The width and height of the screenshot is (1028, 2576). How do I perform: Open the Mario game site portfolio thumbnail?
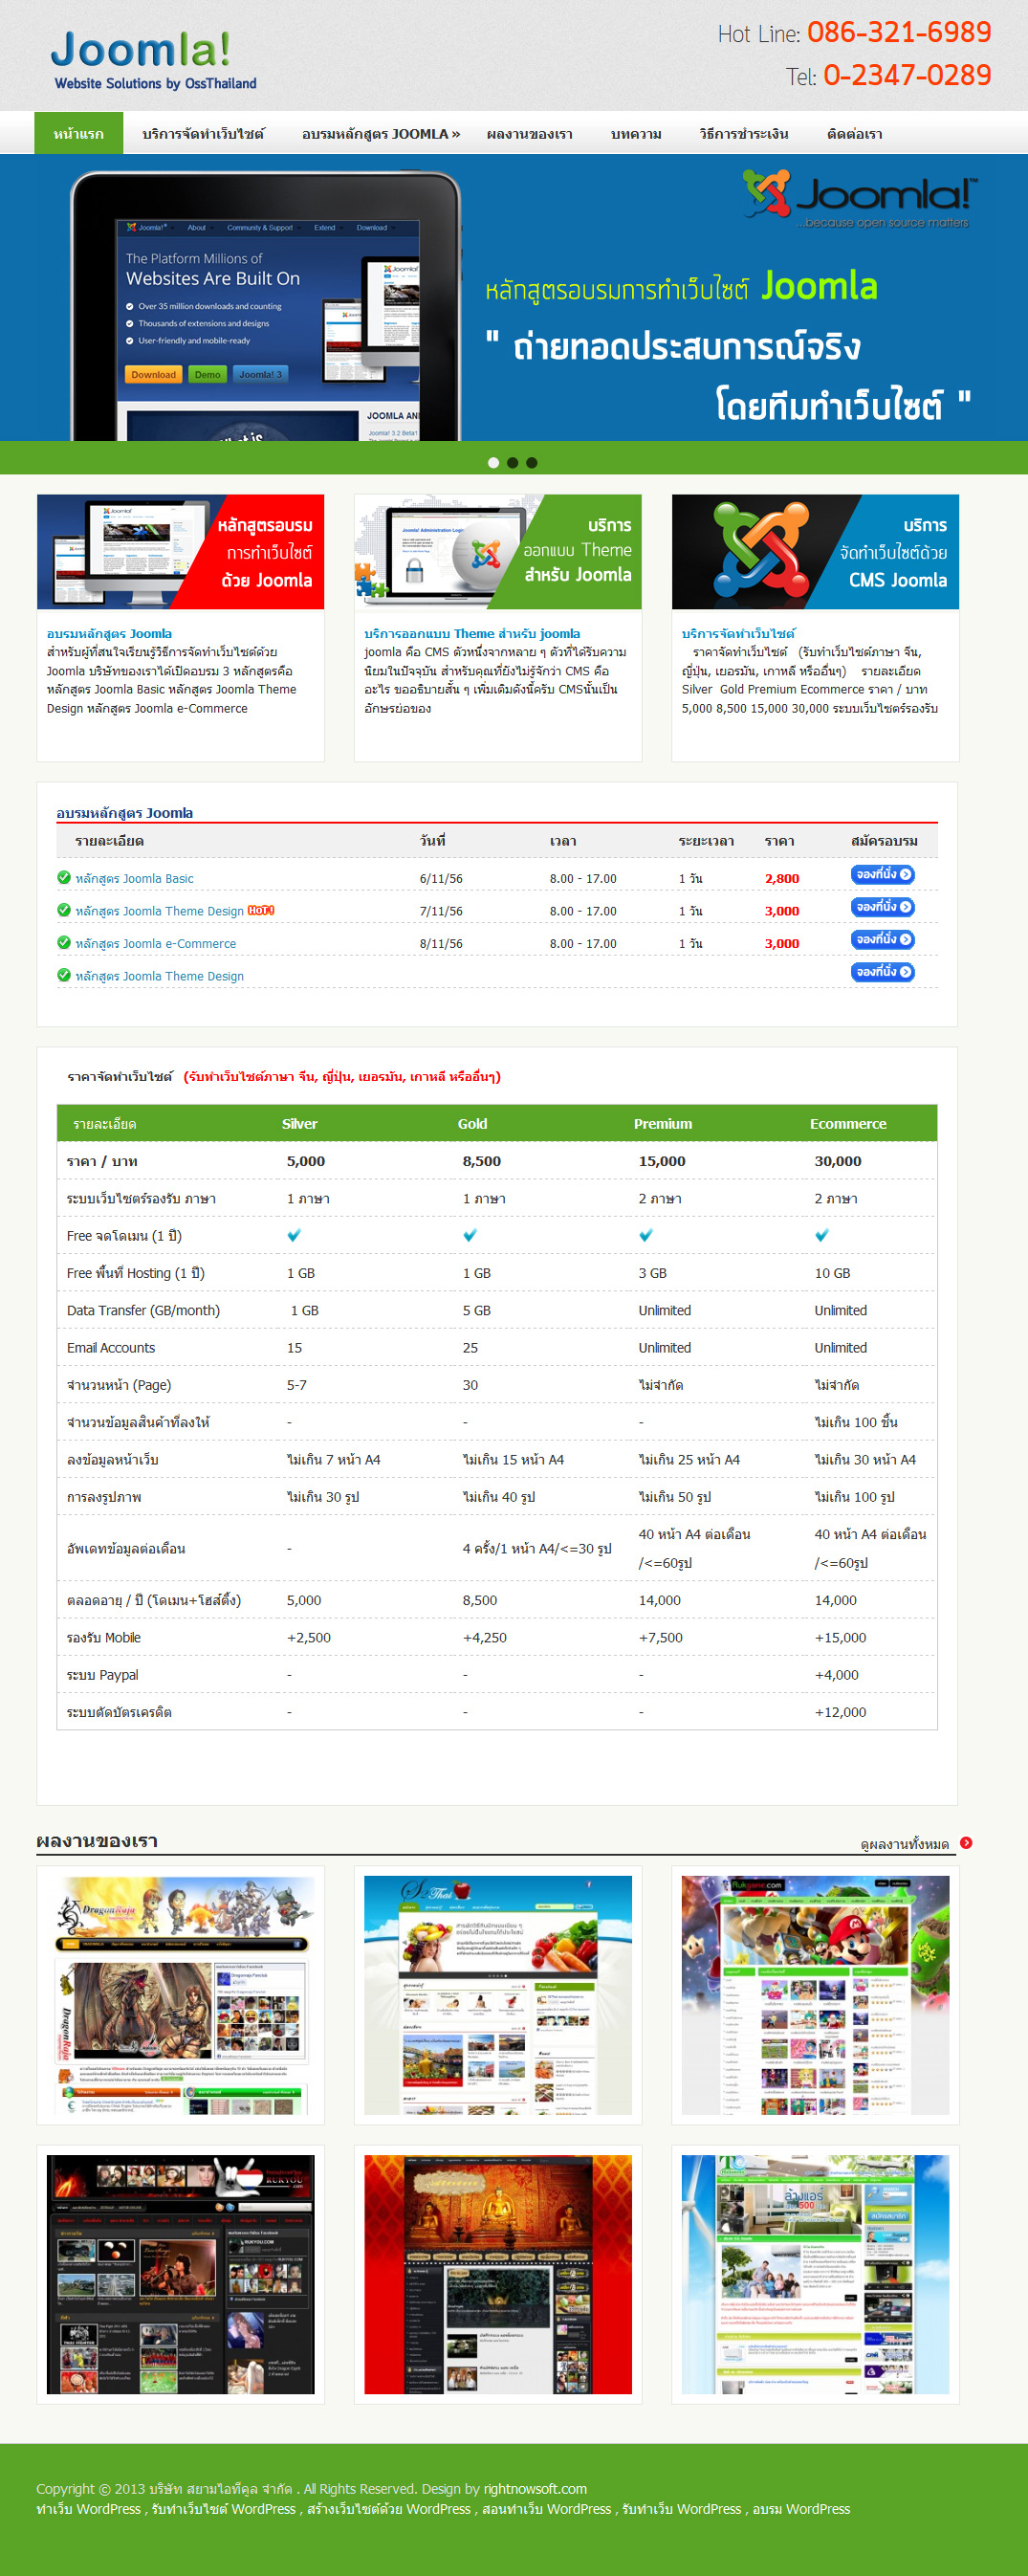[815, 1995]
